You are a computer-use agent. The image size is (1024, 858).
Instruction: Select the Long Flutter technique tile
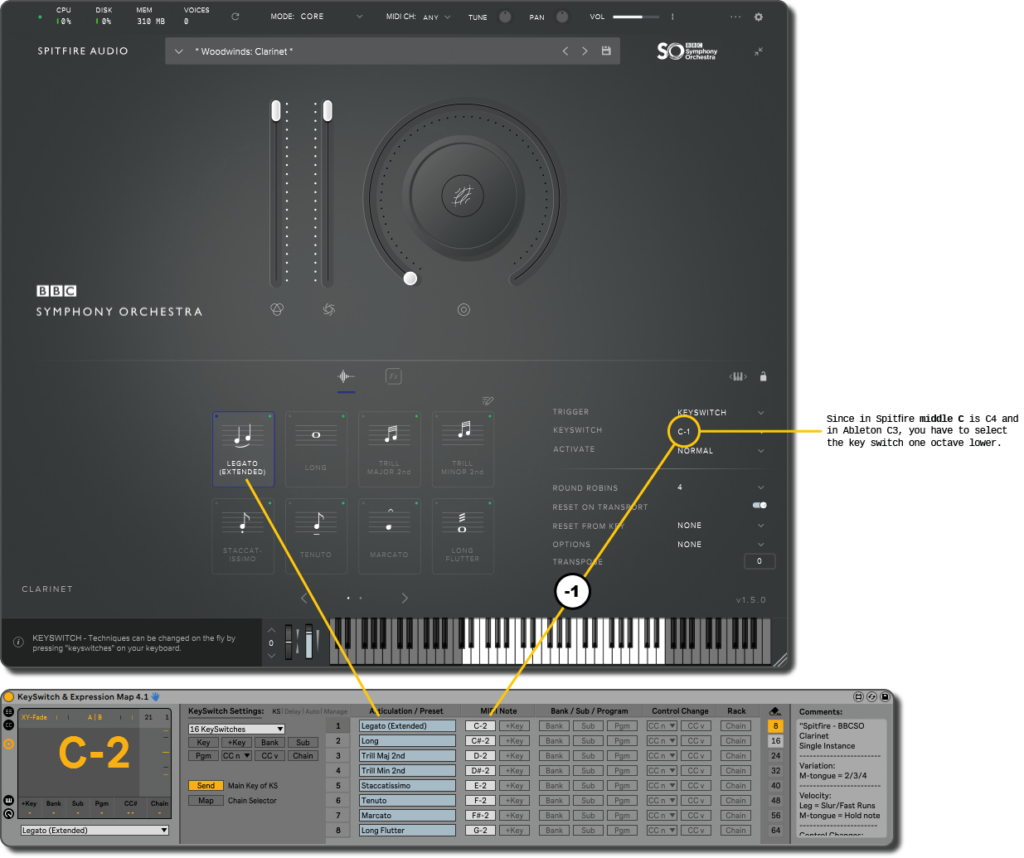[462, 537]
